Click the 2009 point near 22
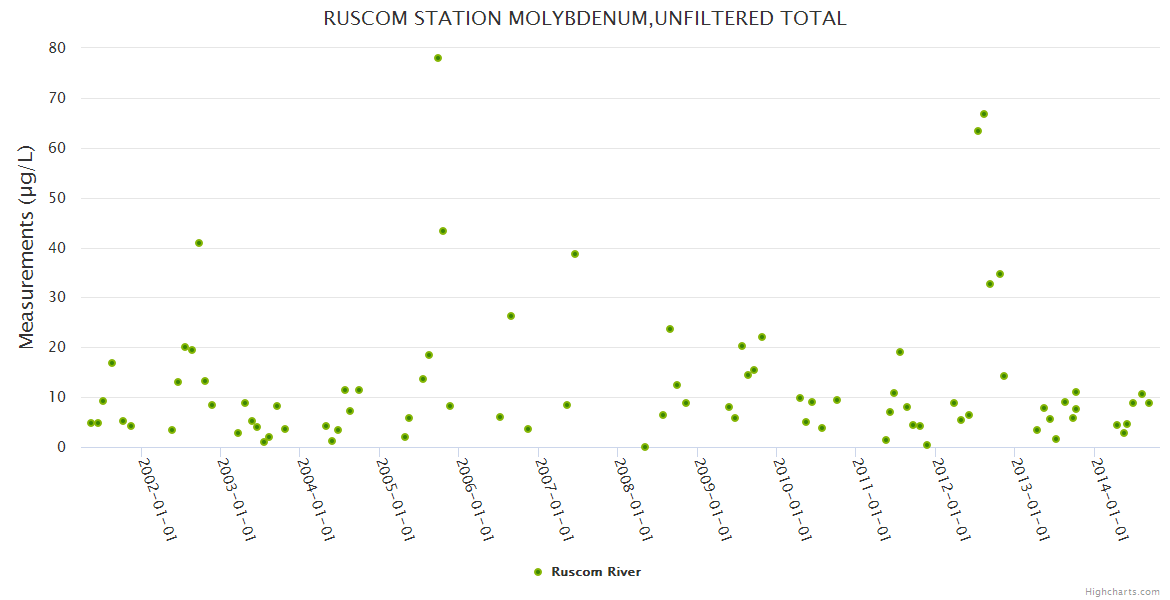The width and height of the screenshot is (1170, 600). [762, 337]
